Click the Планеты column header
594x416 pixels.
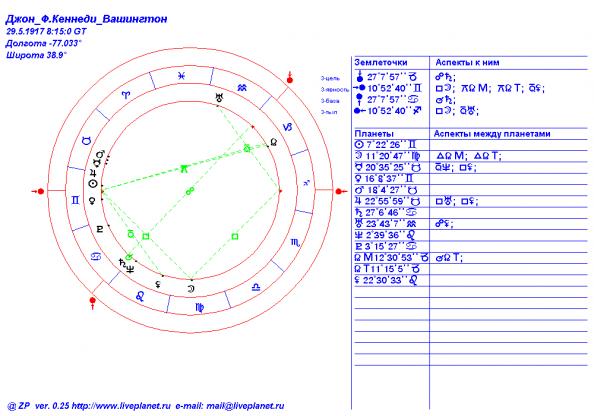click(374, 134)
